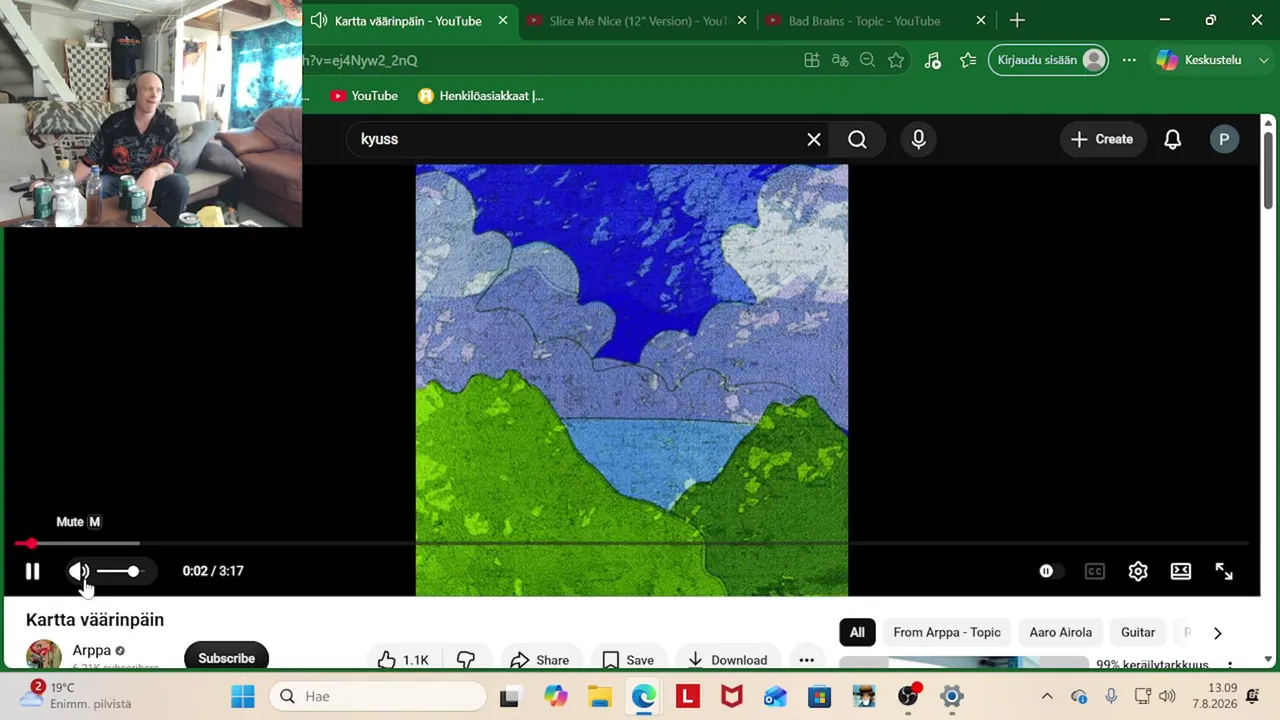Close the Kartta väärinpäin tab

coord(503,21)
